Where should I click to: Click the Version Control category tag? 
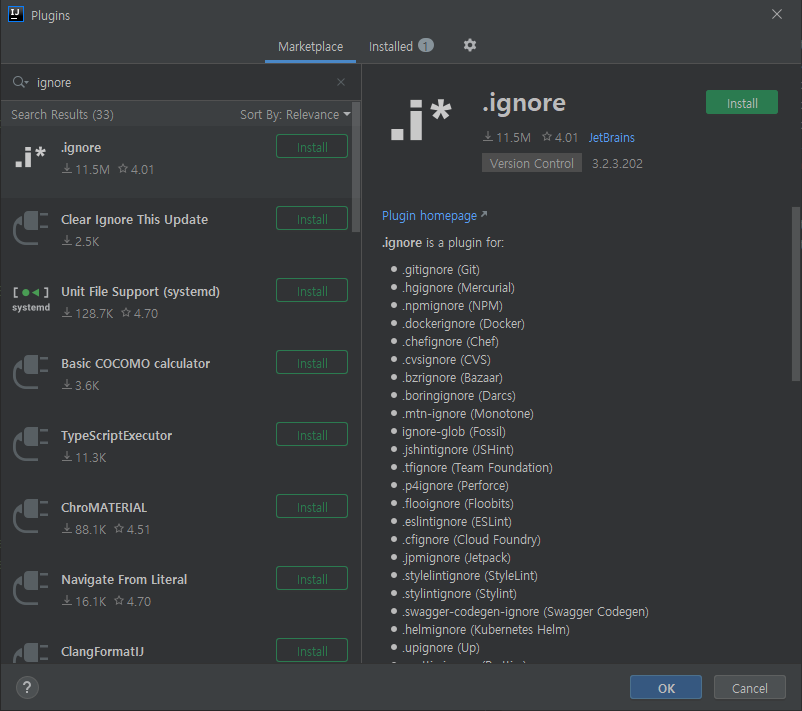pos(531,164)
